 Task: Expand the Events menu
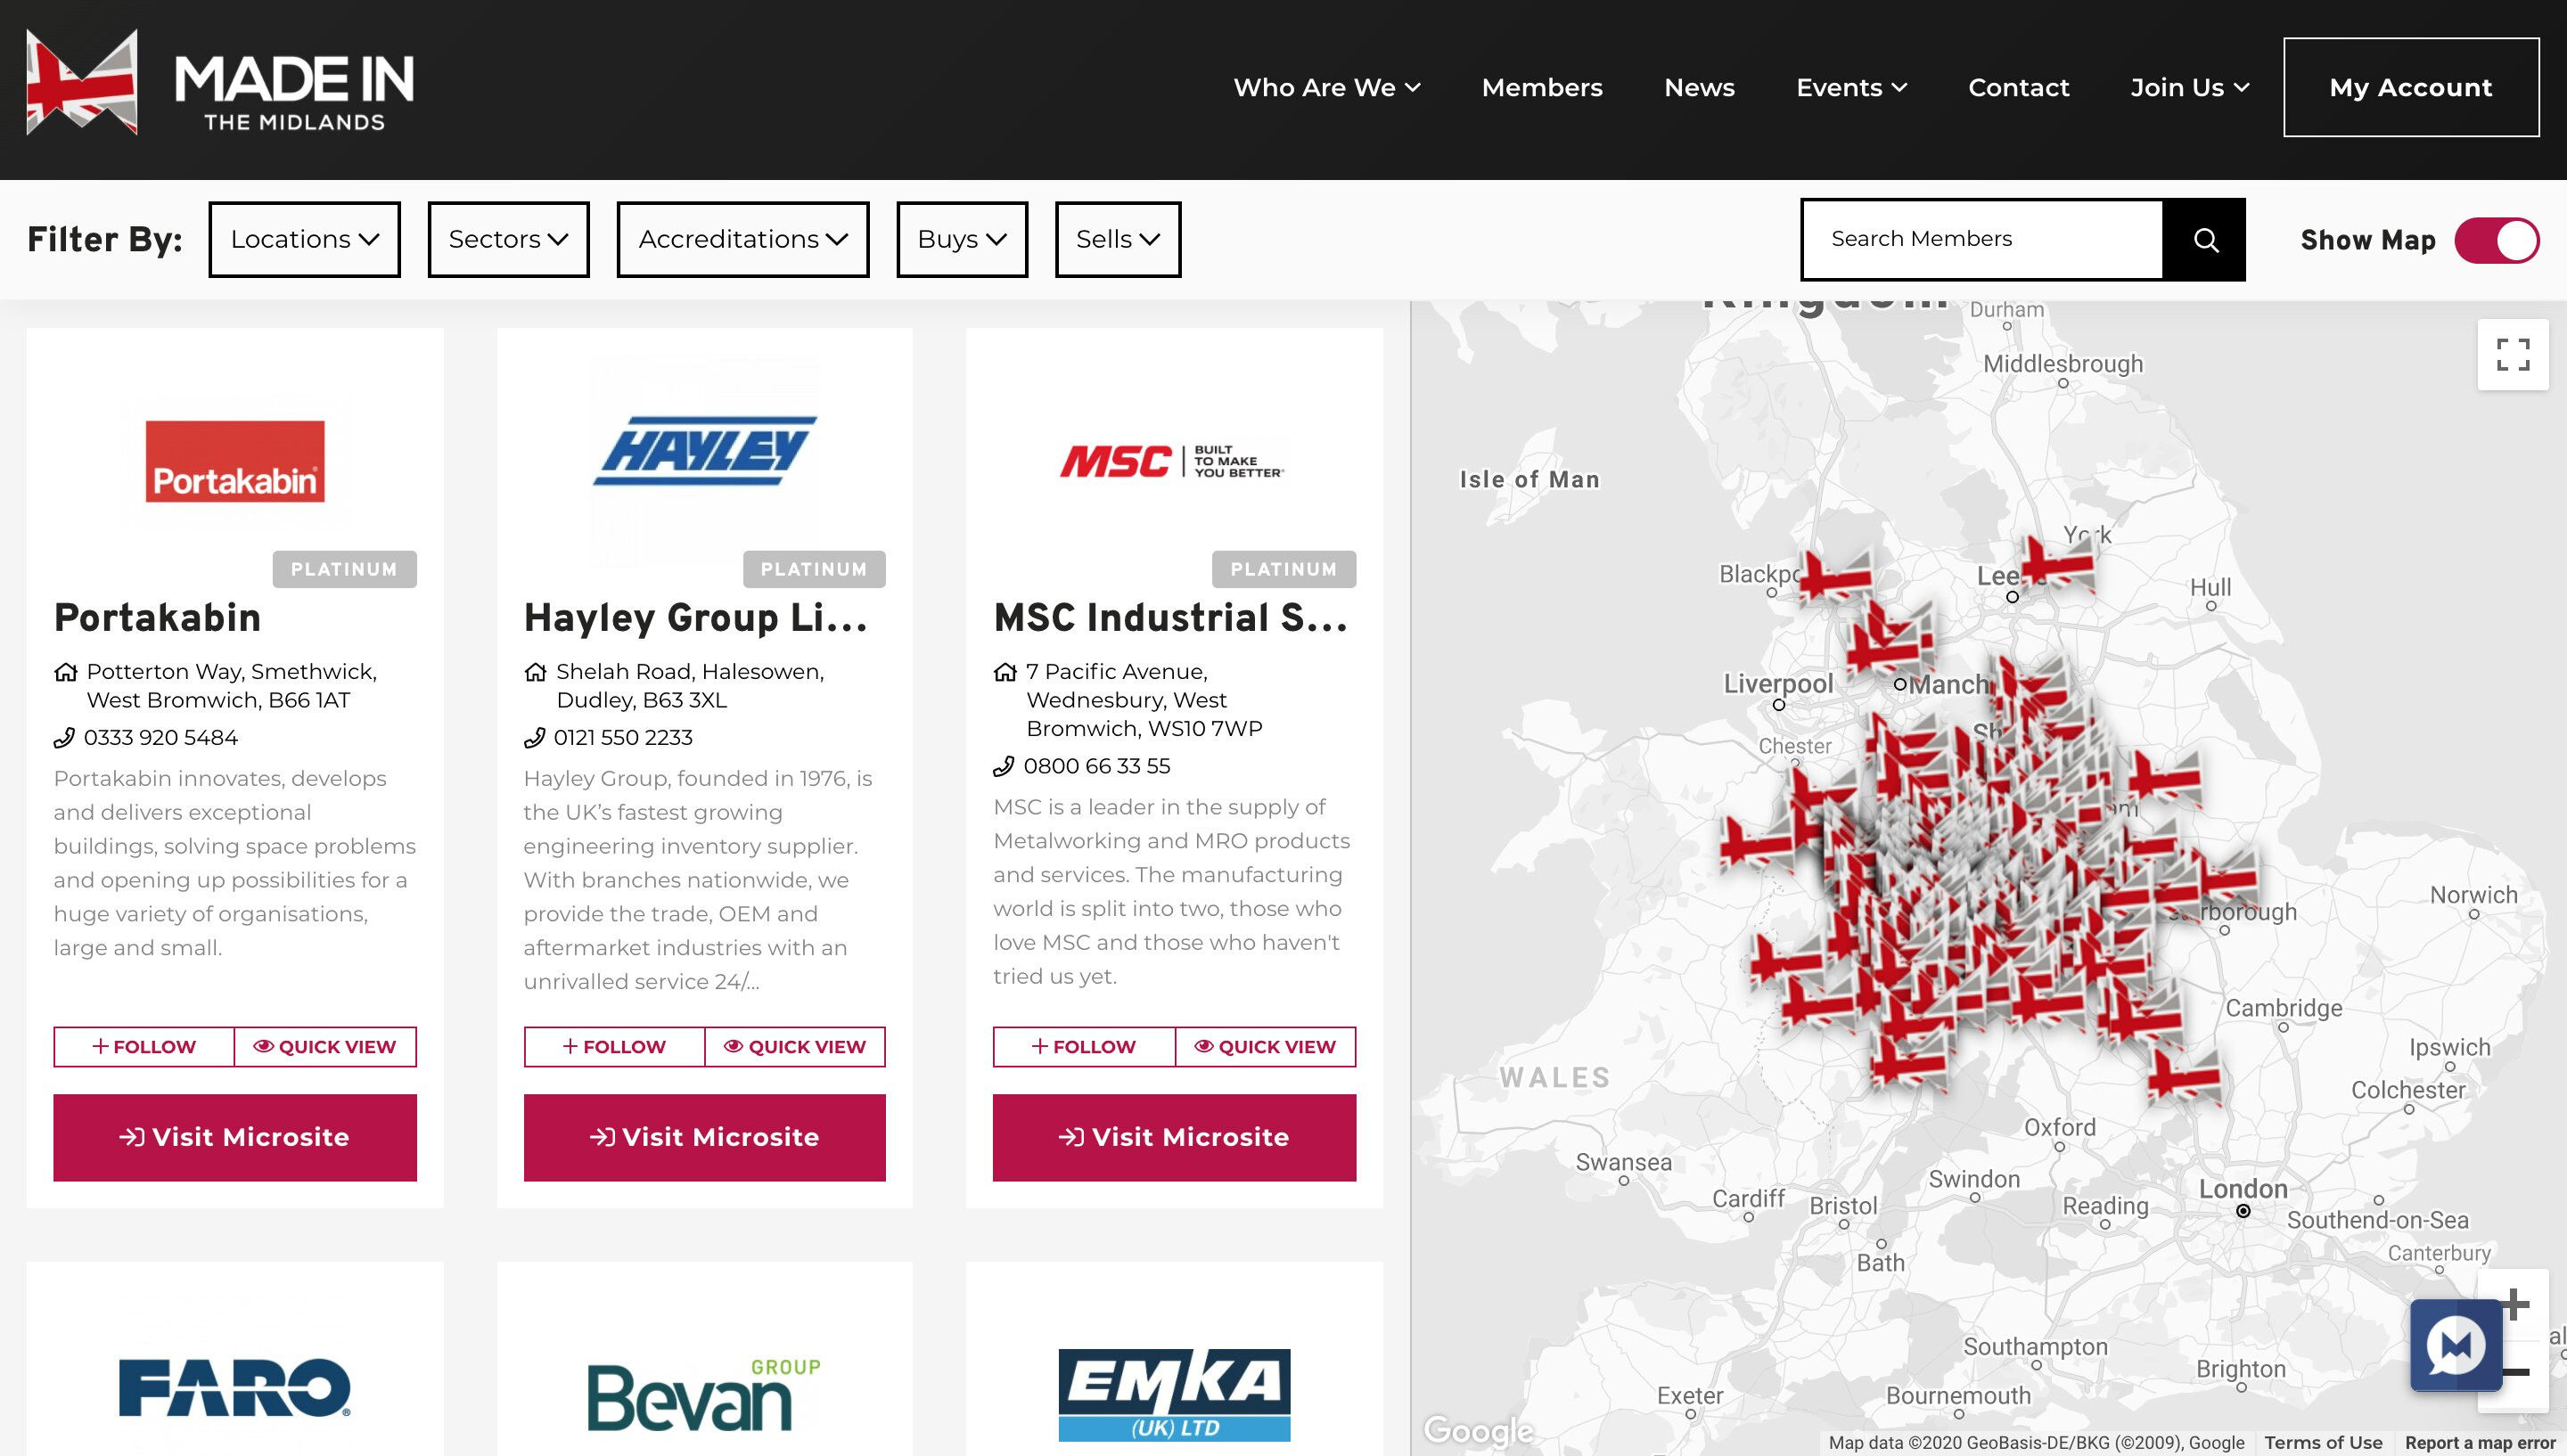tap(1851, 87)
